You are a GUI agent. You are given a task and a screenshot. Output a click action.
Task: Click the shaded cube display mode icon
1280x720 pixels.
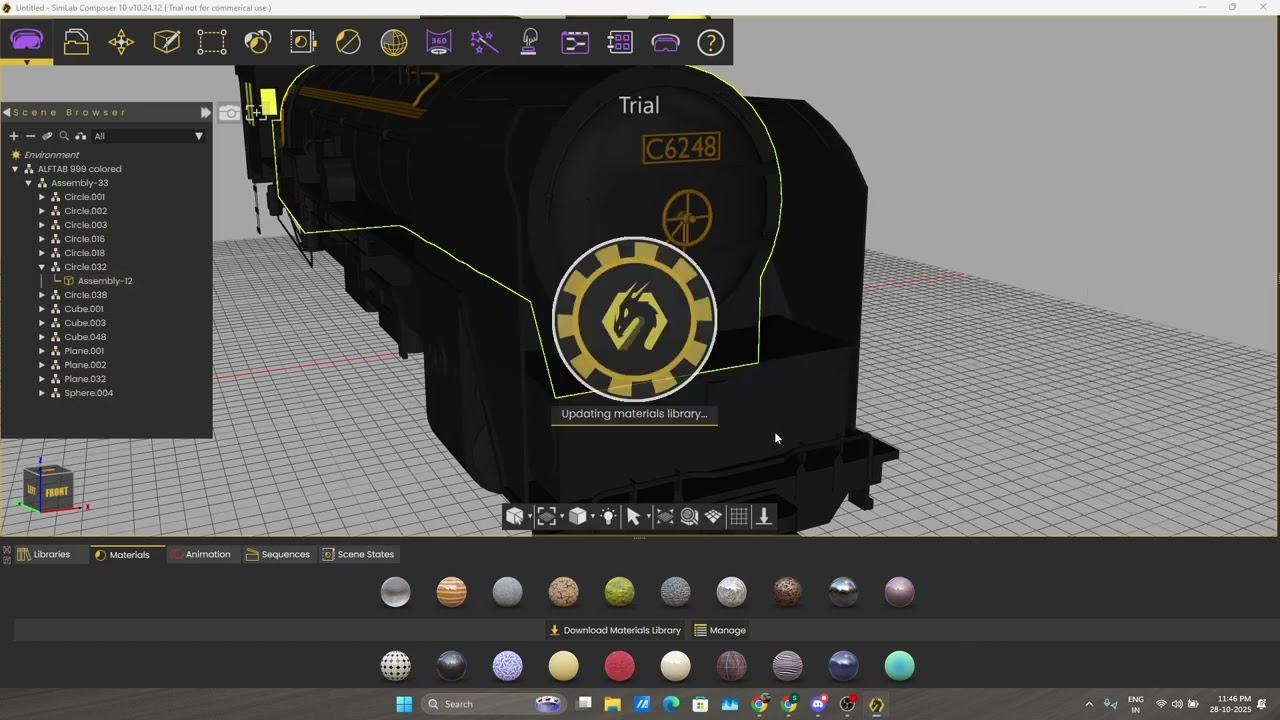pyautogui.click(x=577, y=516)
